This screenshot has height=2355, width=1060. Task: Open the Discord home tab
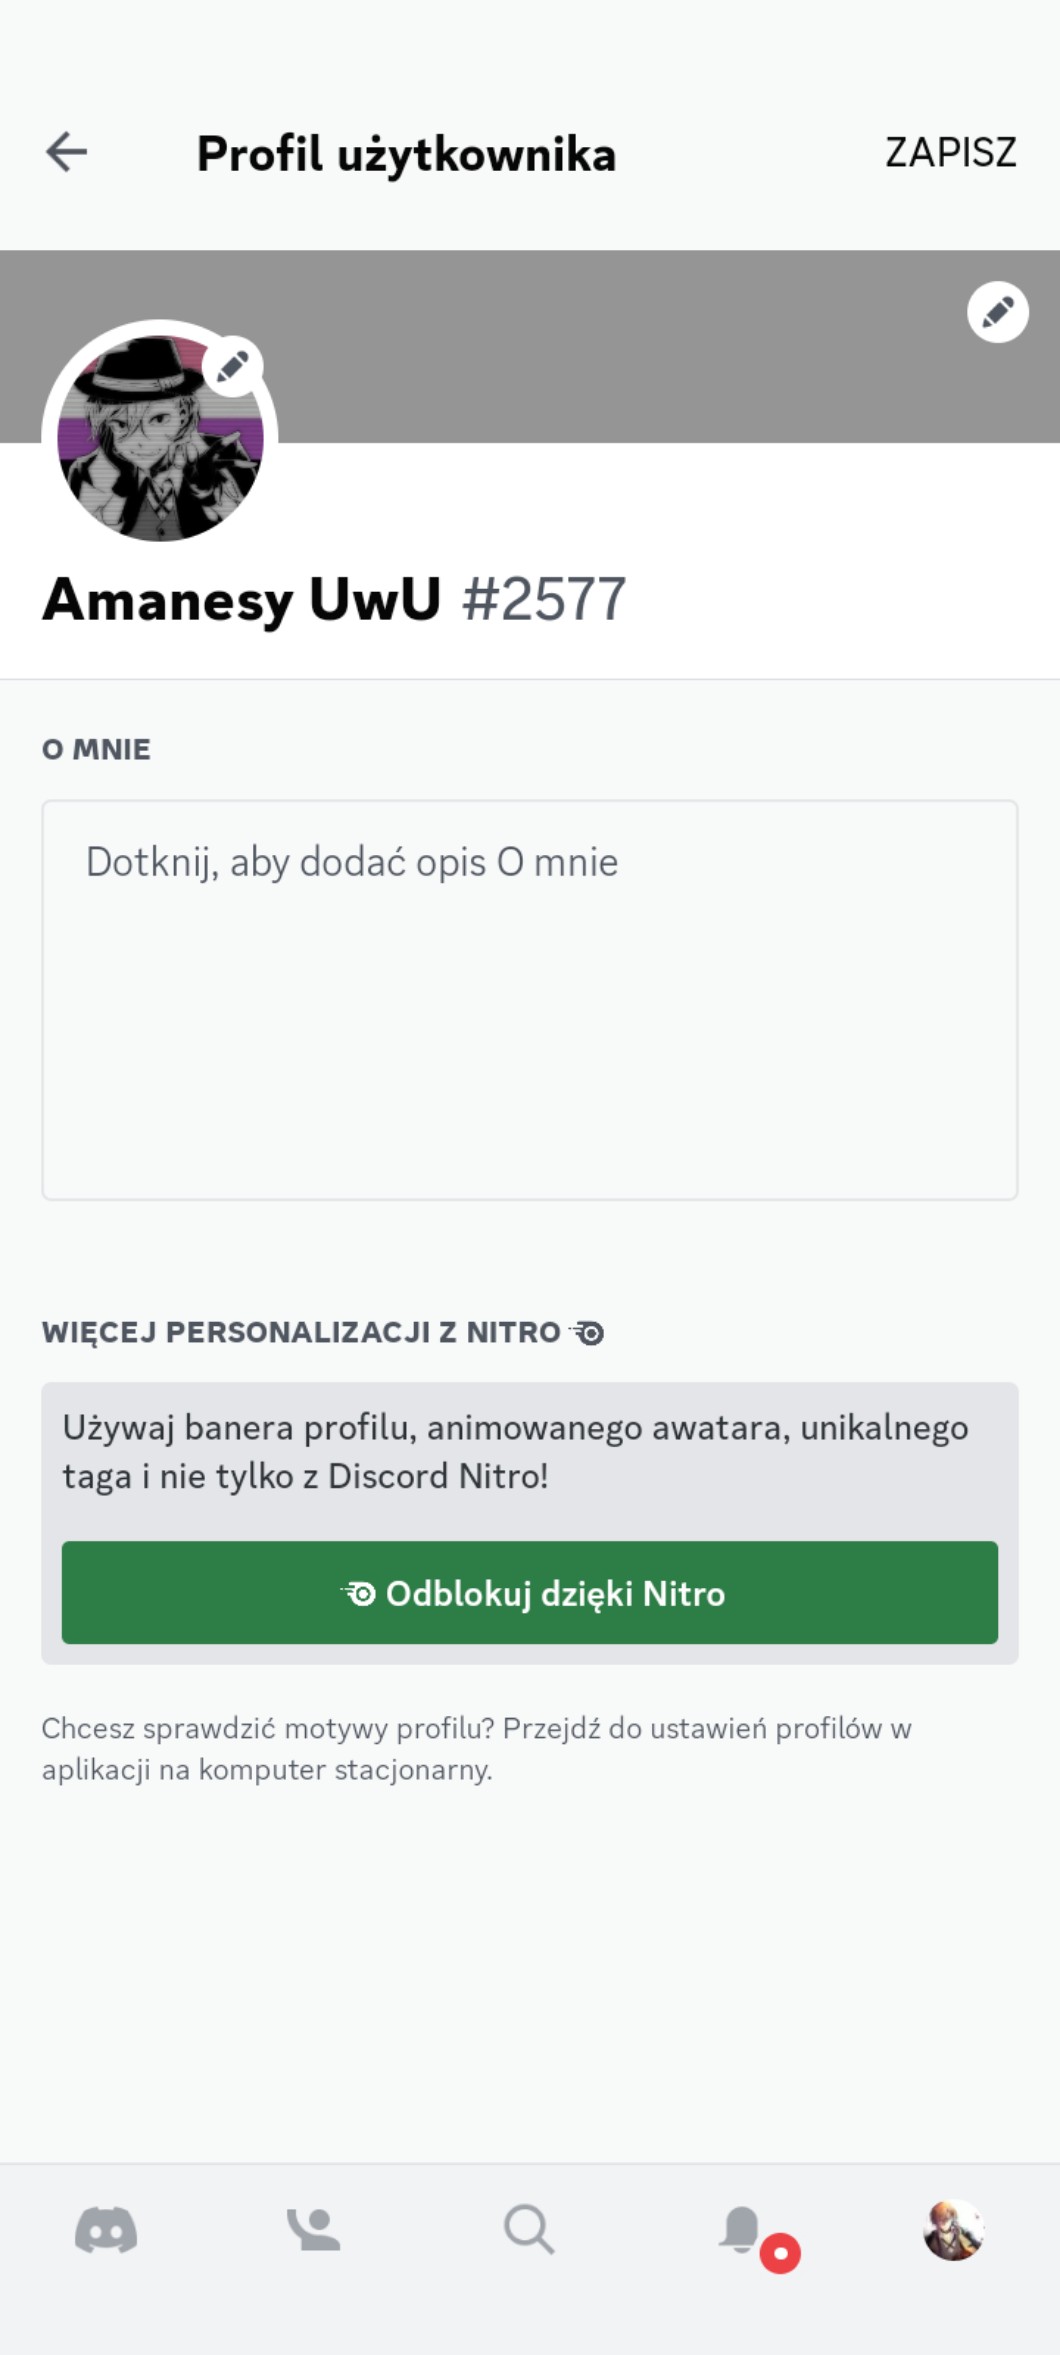pos(106,2229)
